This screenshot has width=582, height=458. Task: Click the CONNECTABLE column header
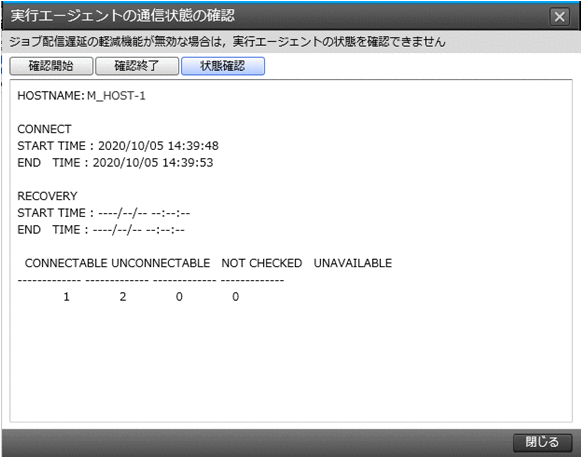pyautogui.click(x=66, y=263)
